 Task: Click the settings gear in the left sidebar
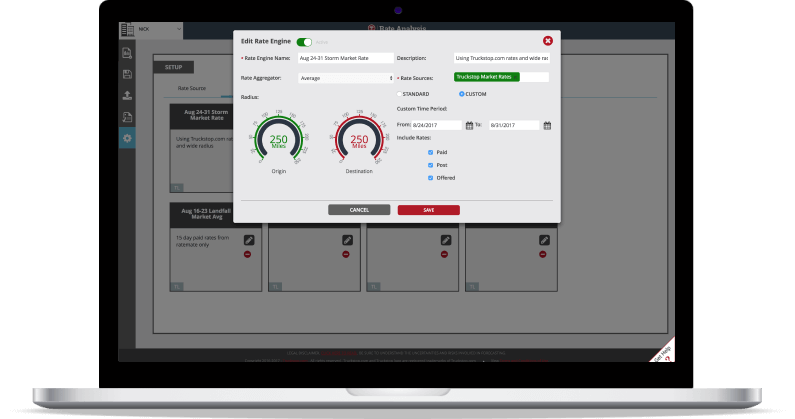pos(127,138)
